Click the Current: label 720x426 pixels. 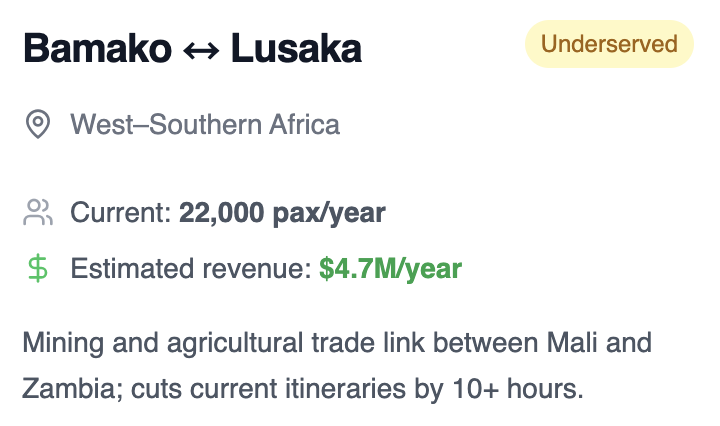click(x=121, y=213)
